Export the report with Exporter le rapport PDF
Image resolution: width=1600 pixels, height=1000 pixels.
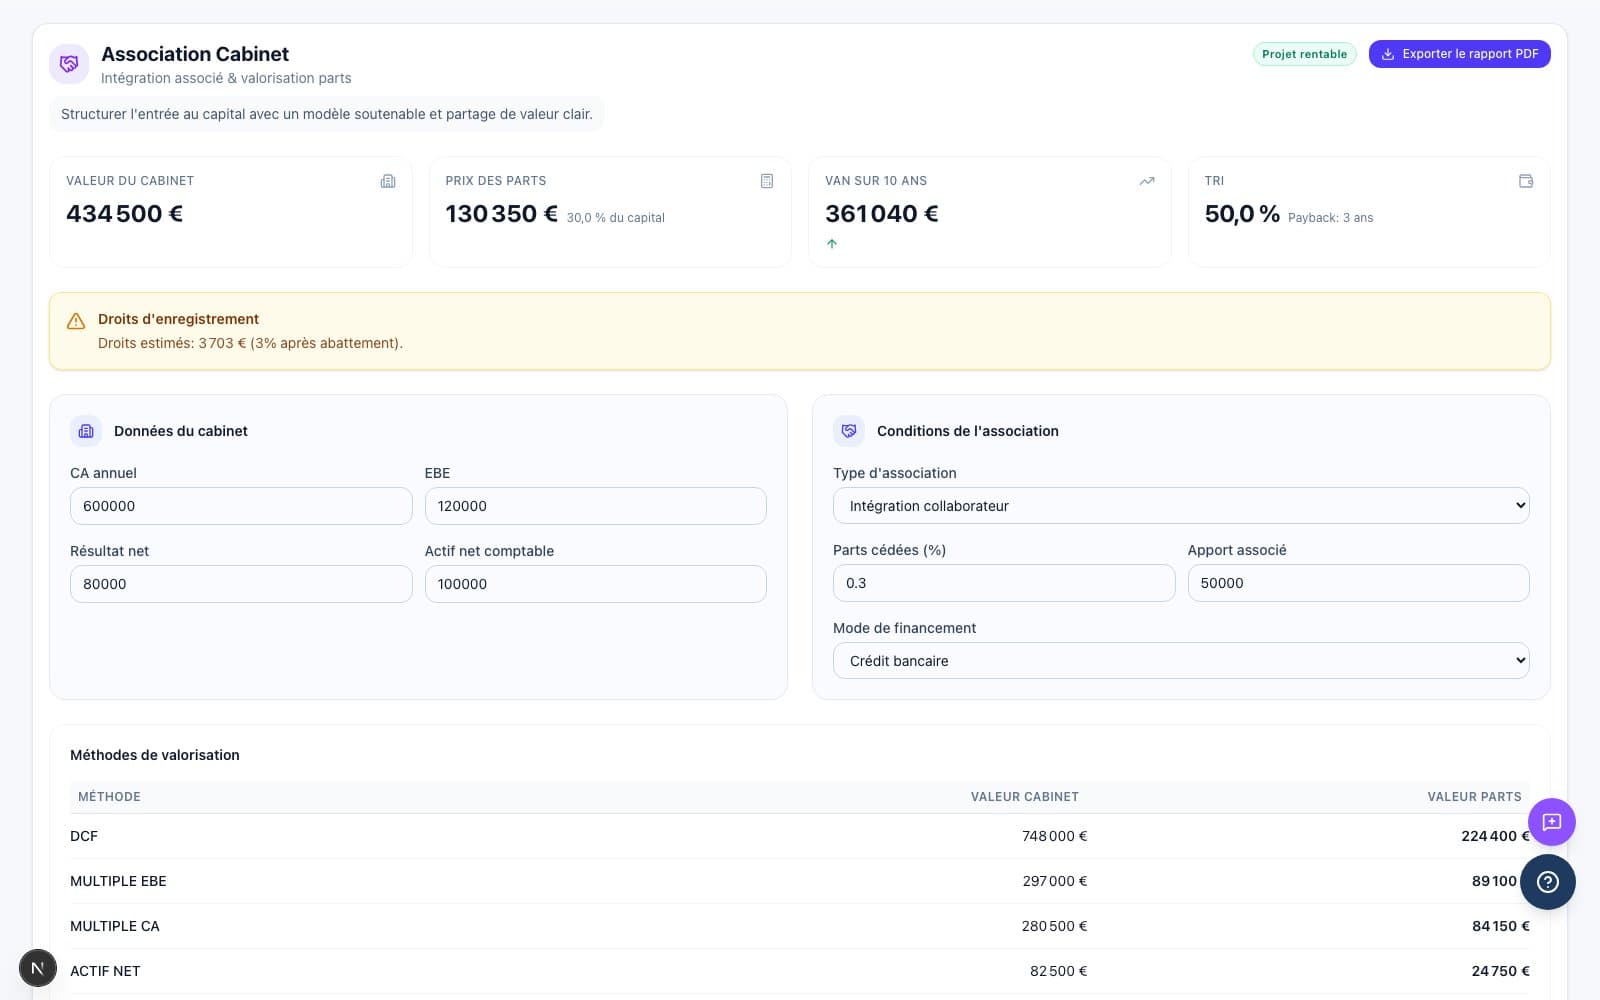[x=1459, y=54]
